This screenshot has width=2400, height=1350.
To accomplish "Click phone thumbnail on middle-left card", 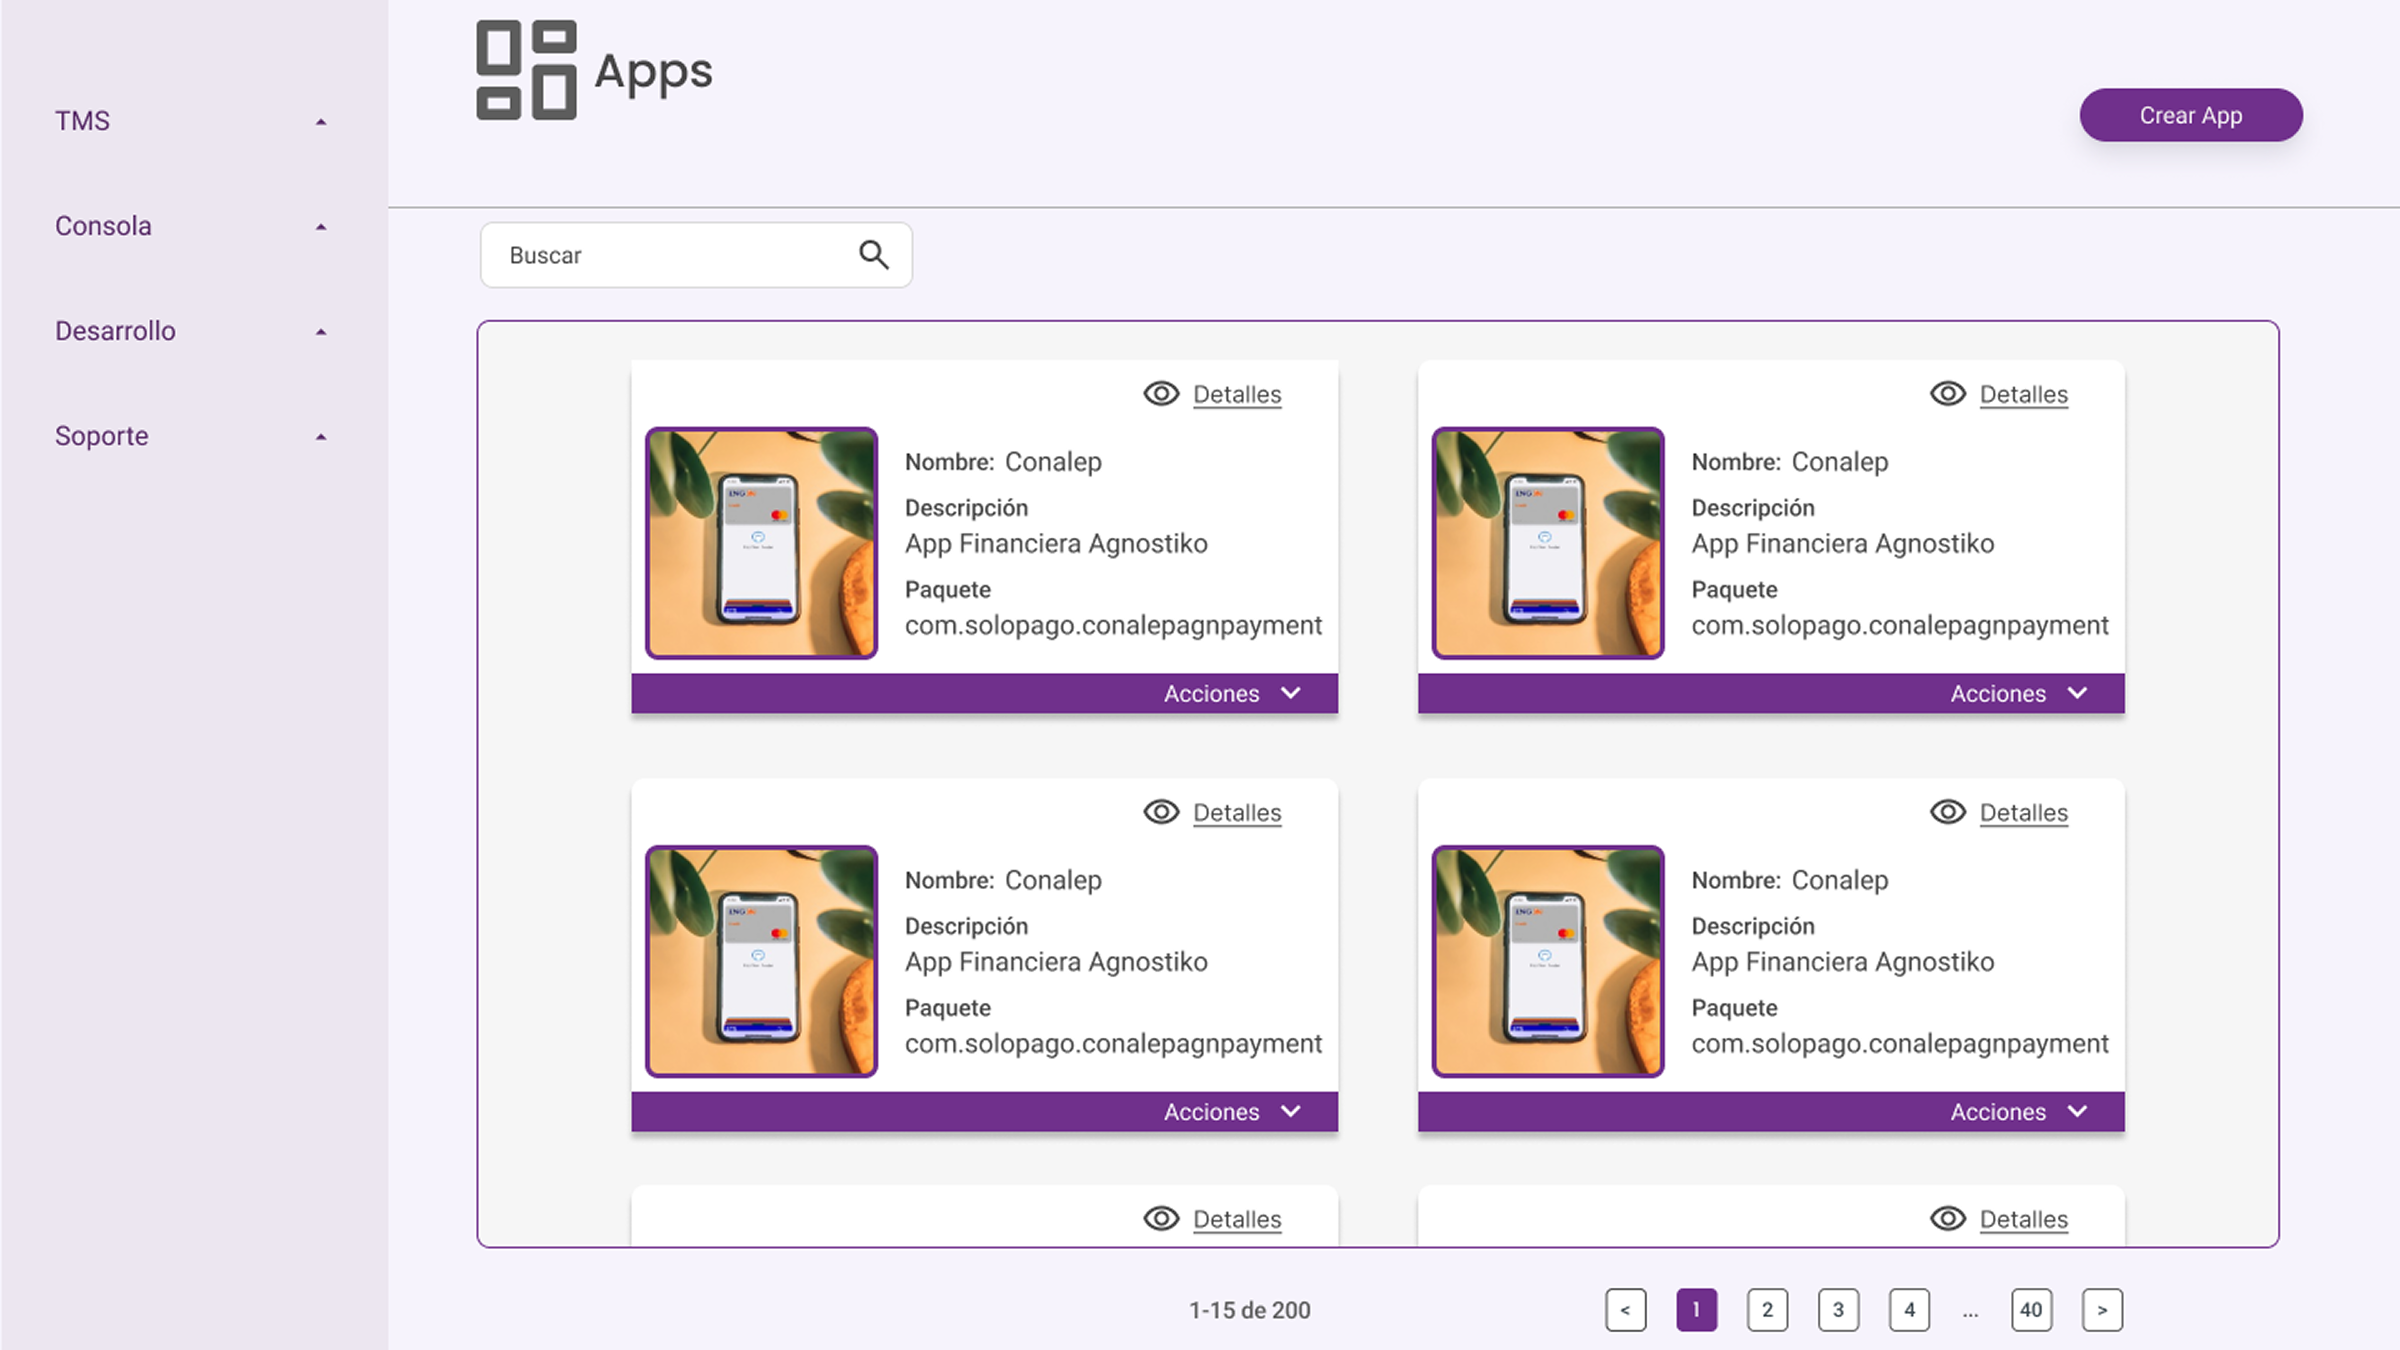I will [x=761, y=961].
